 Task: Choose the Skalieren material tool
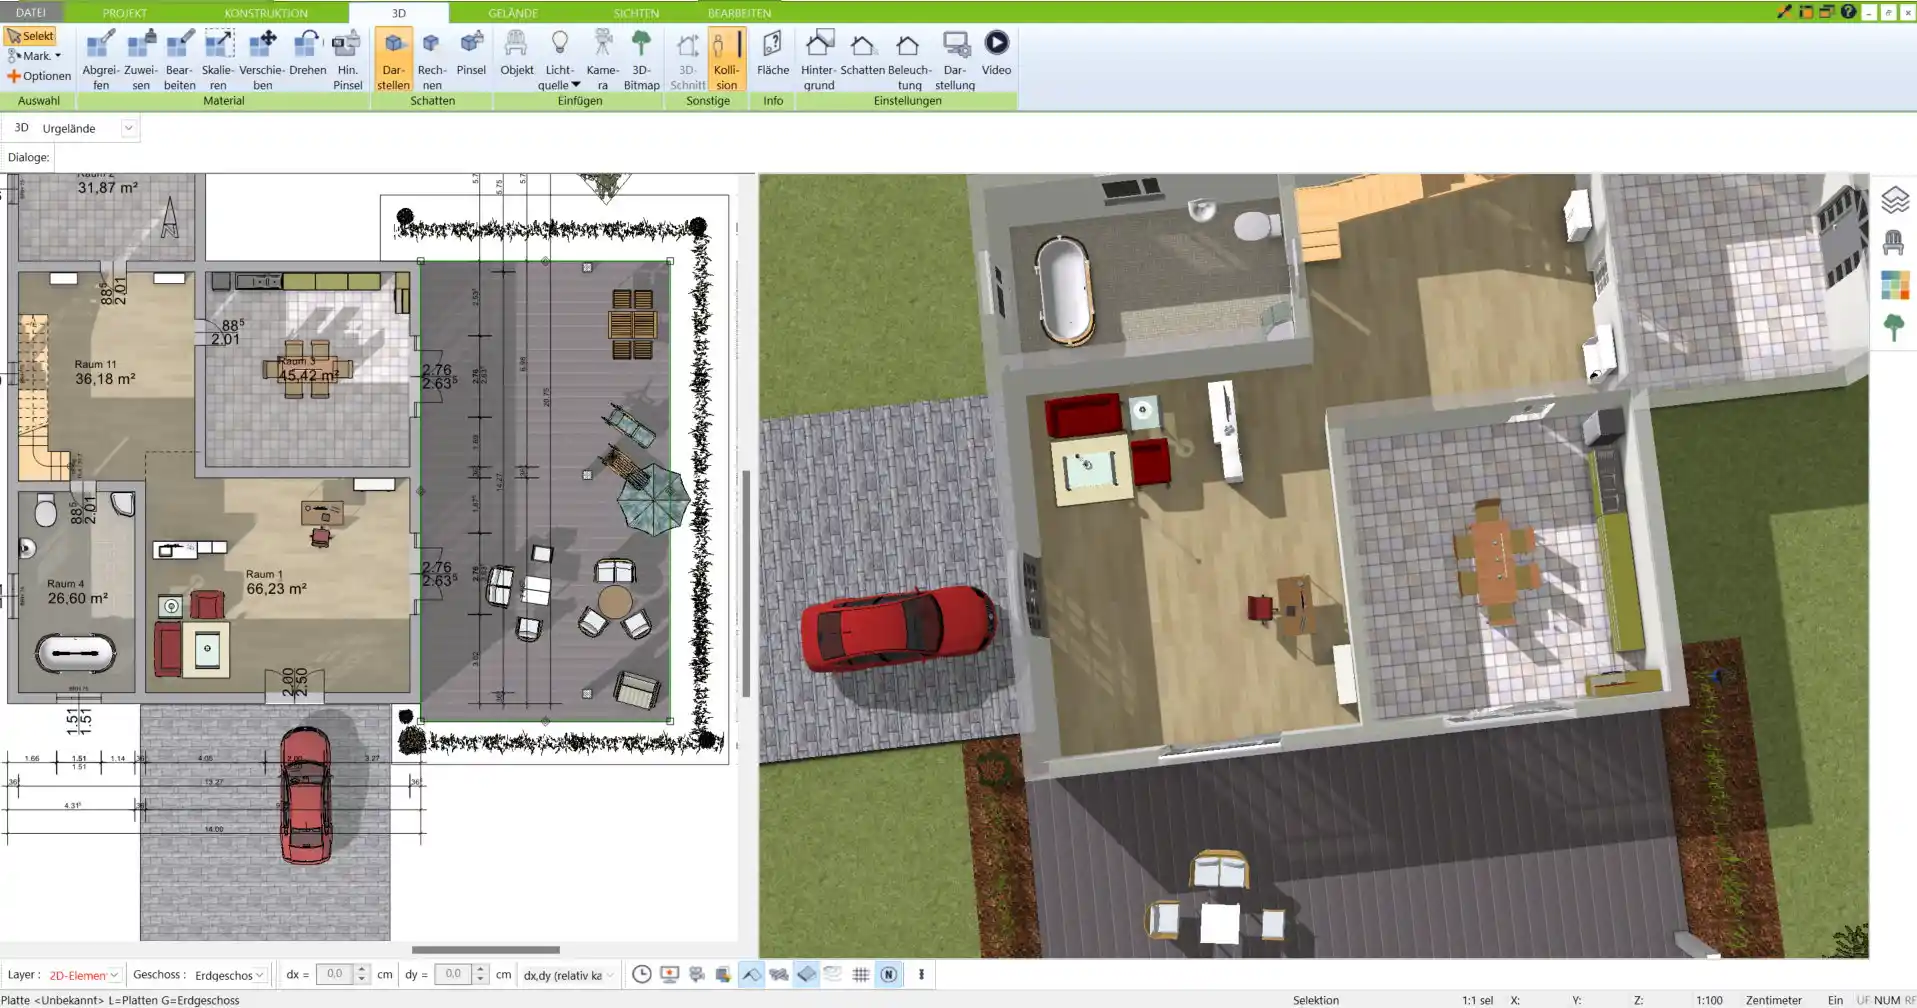pyautogui.click(x=218, y=59)
